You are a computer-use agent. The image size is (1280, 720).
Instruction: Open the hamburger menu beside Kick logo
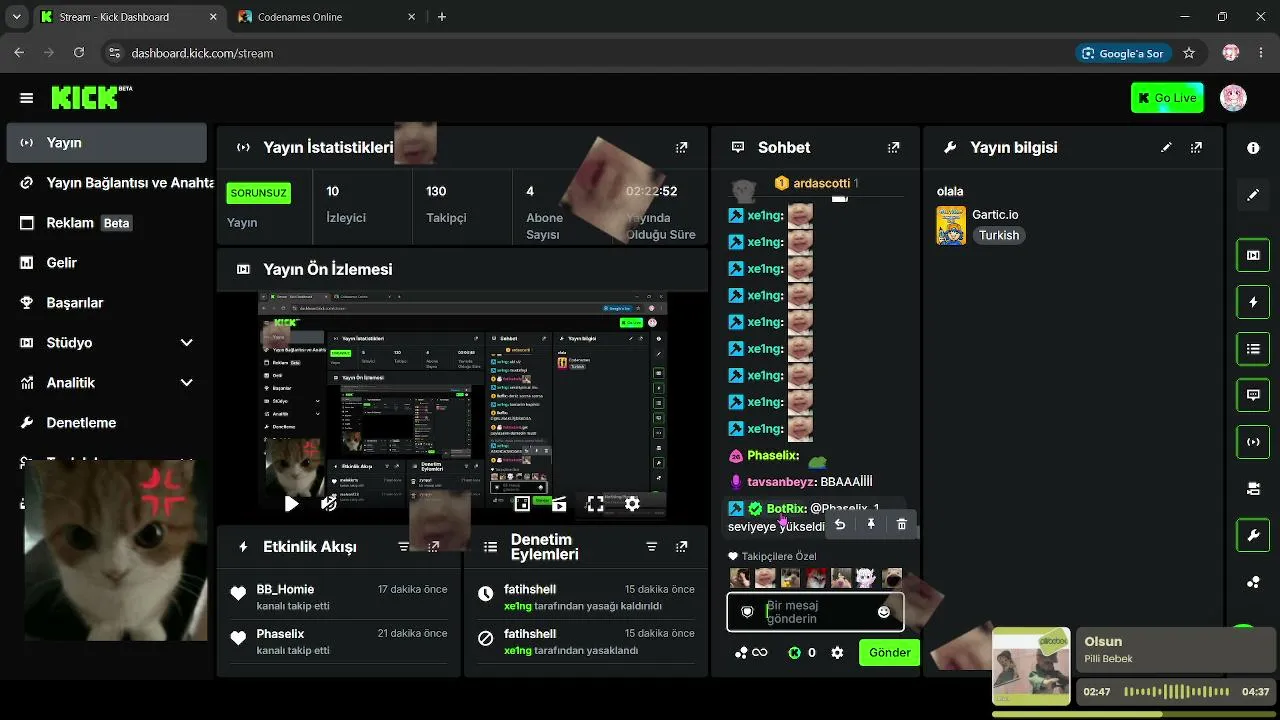tap(27, 98)
